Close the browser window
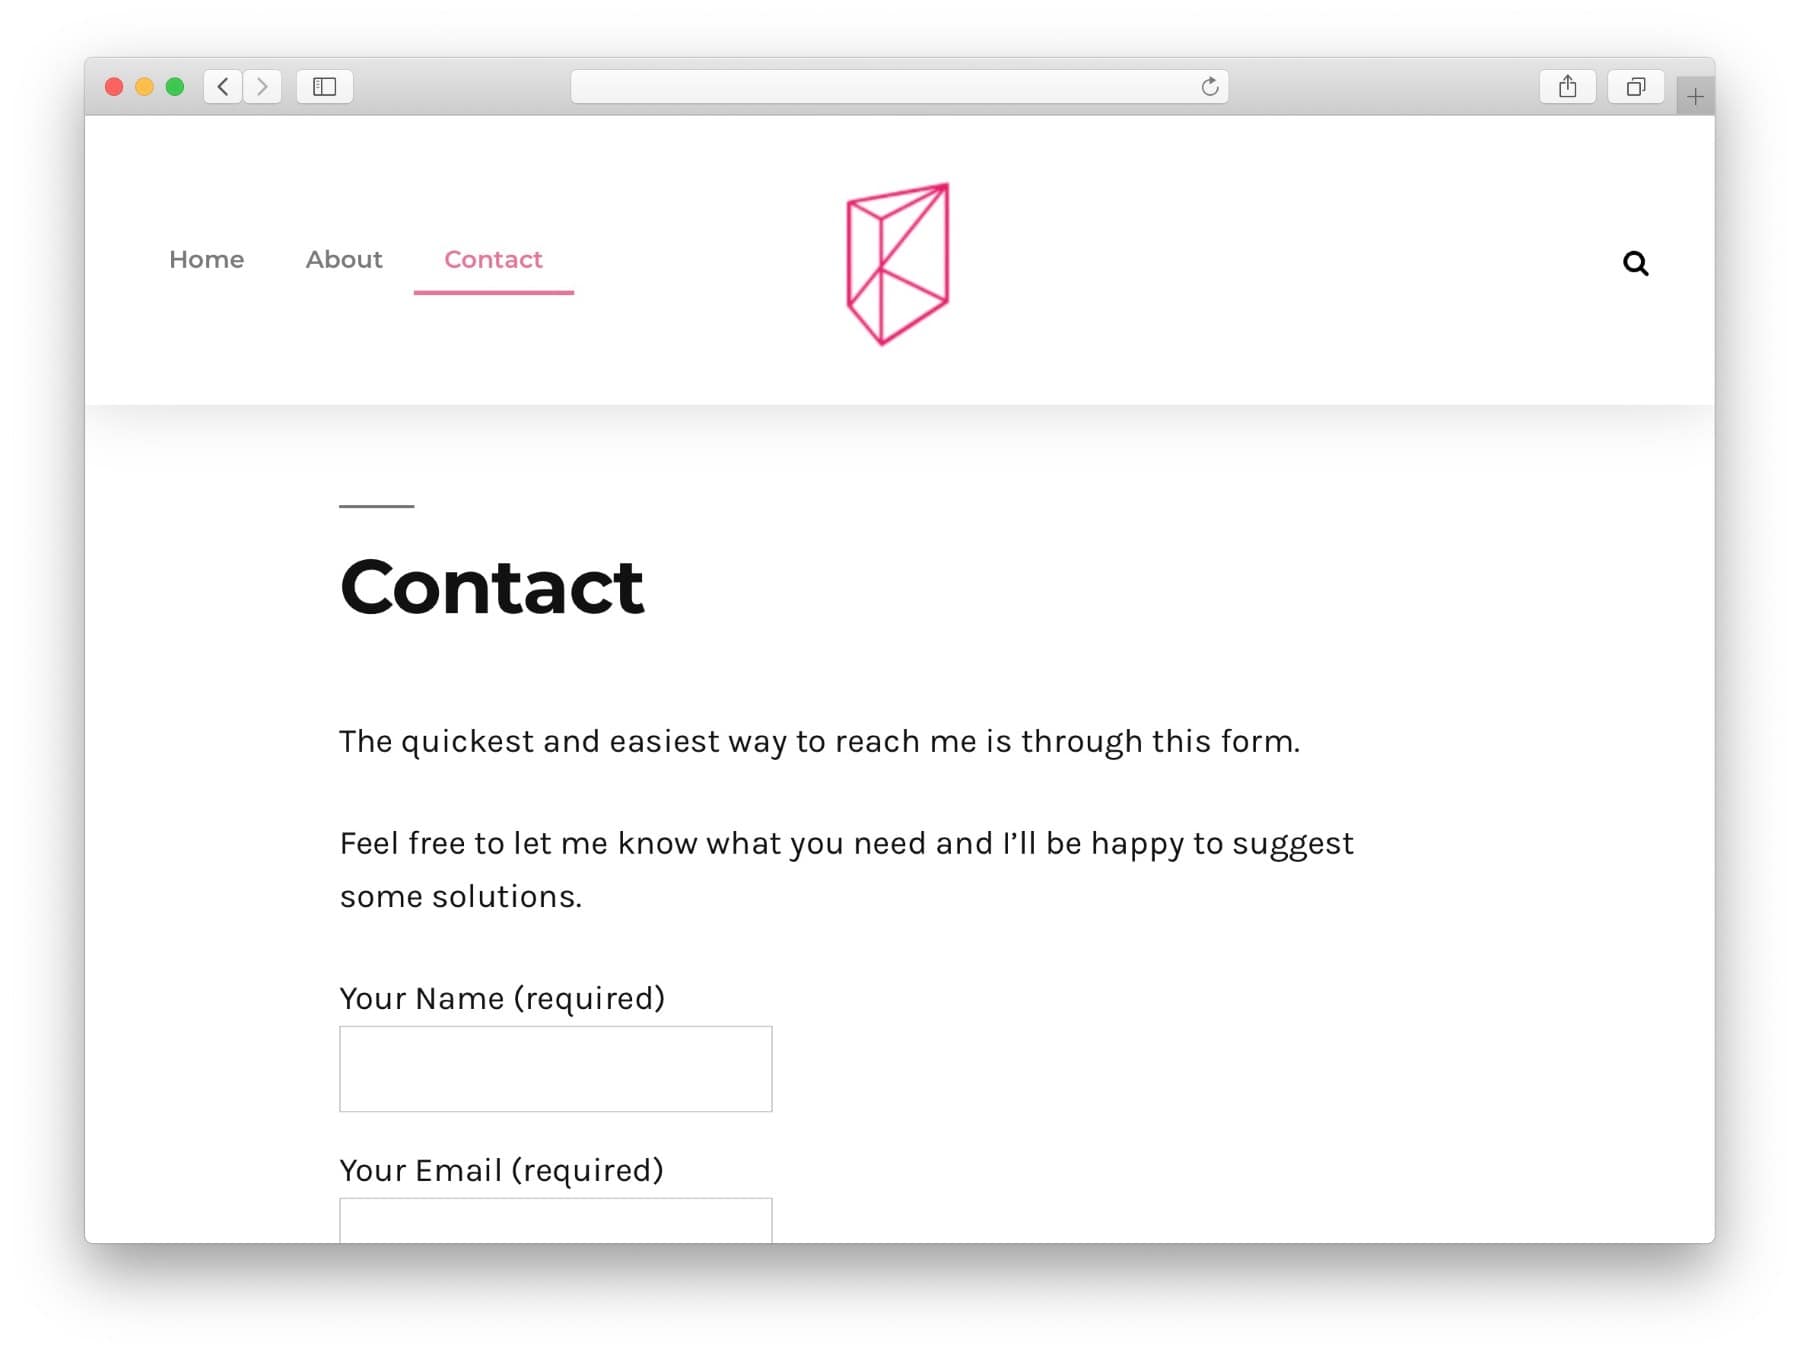Viewport: 1800px width, 1356px height. [114, 86]
